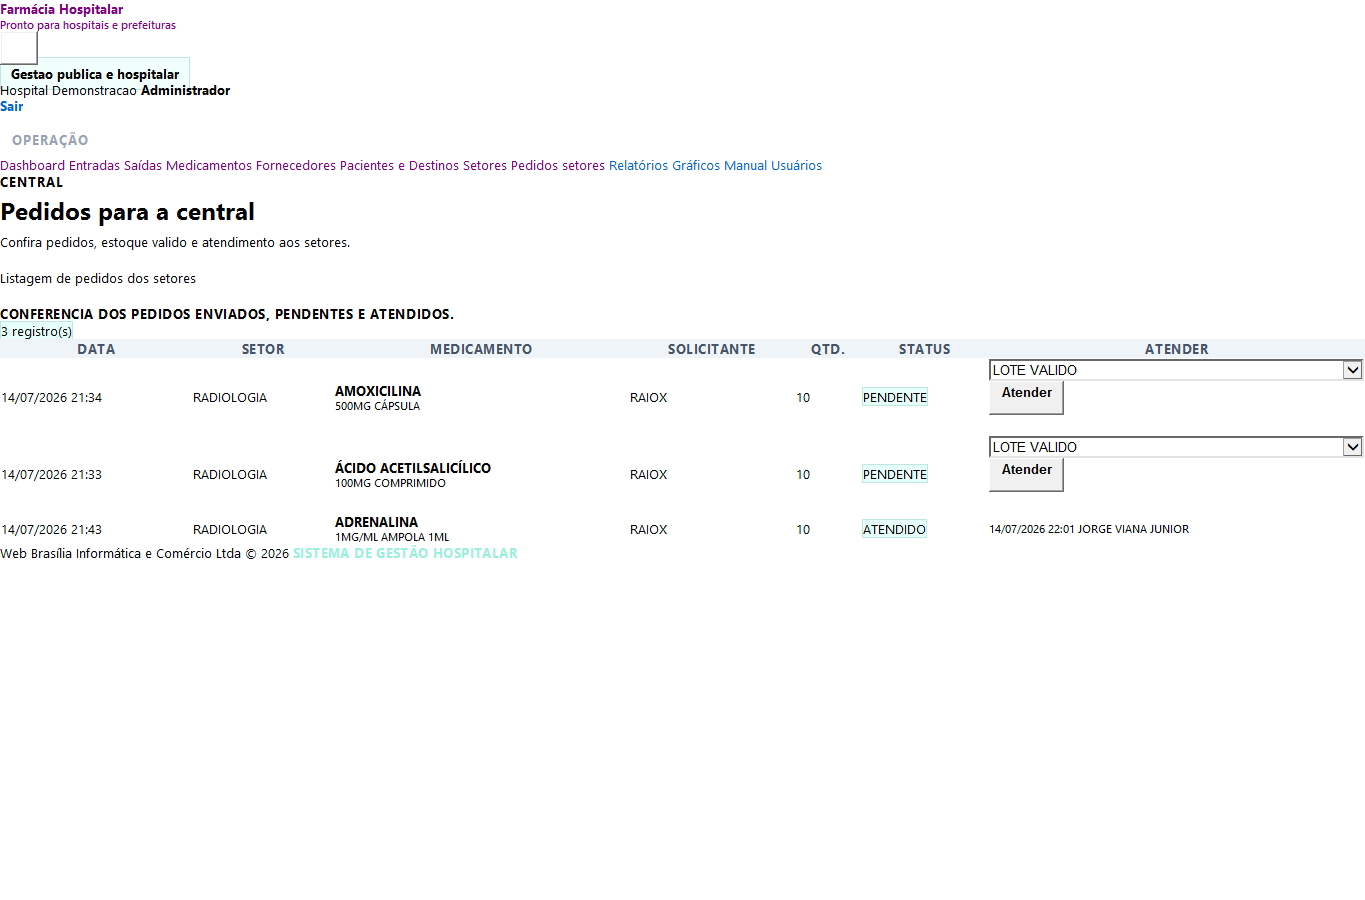Screen dimensions: 1365x900
Task: Click PENDENTE status of Amoxicilina row
Action: (x=895, y=397)
